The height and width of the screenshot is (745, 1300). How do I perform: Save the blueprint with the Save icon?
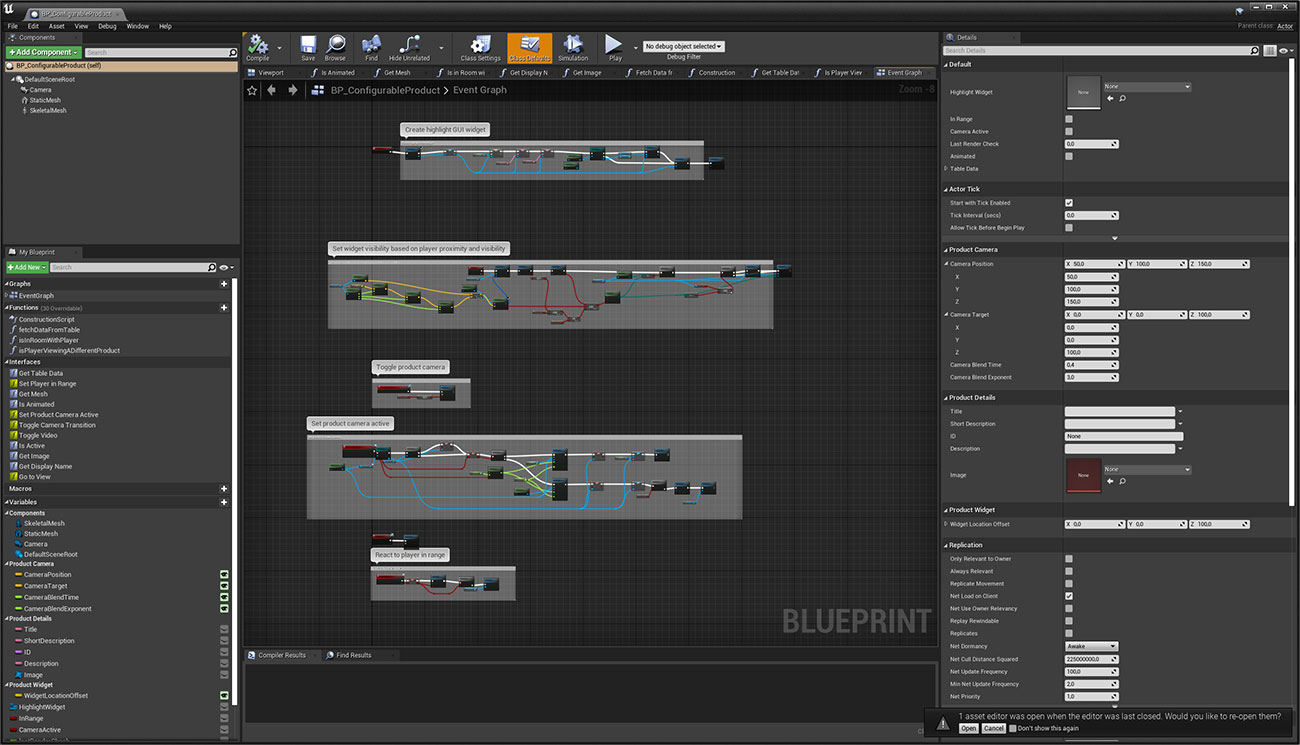pyautogui.click(x=308, y=45)
